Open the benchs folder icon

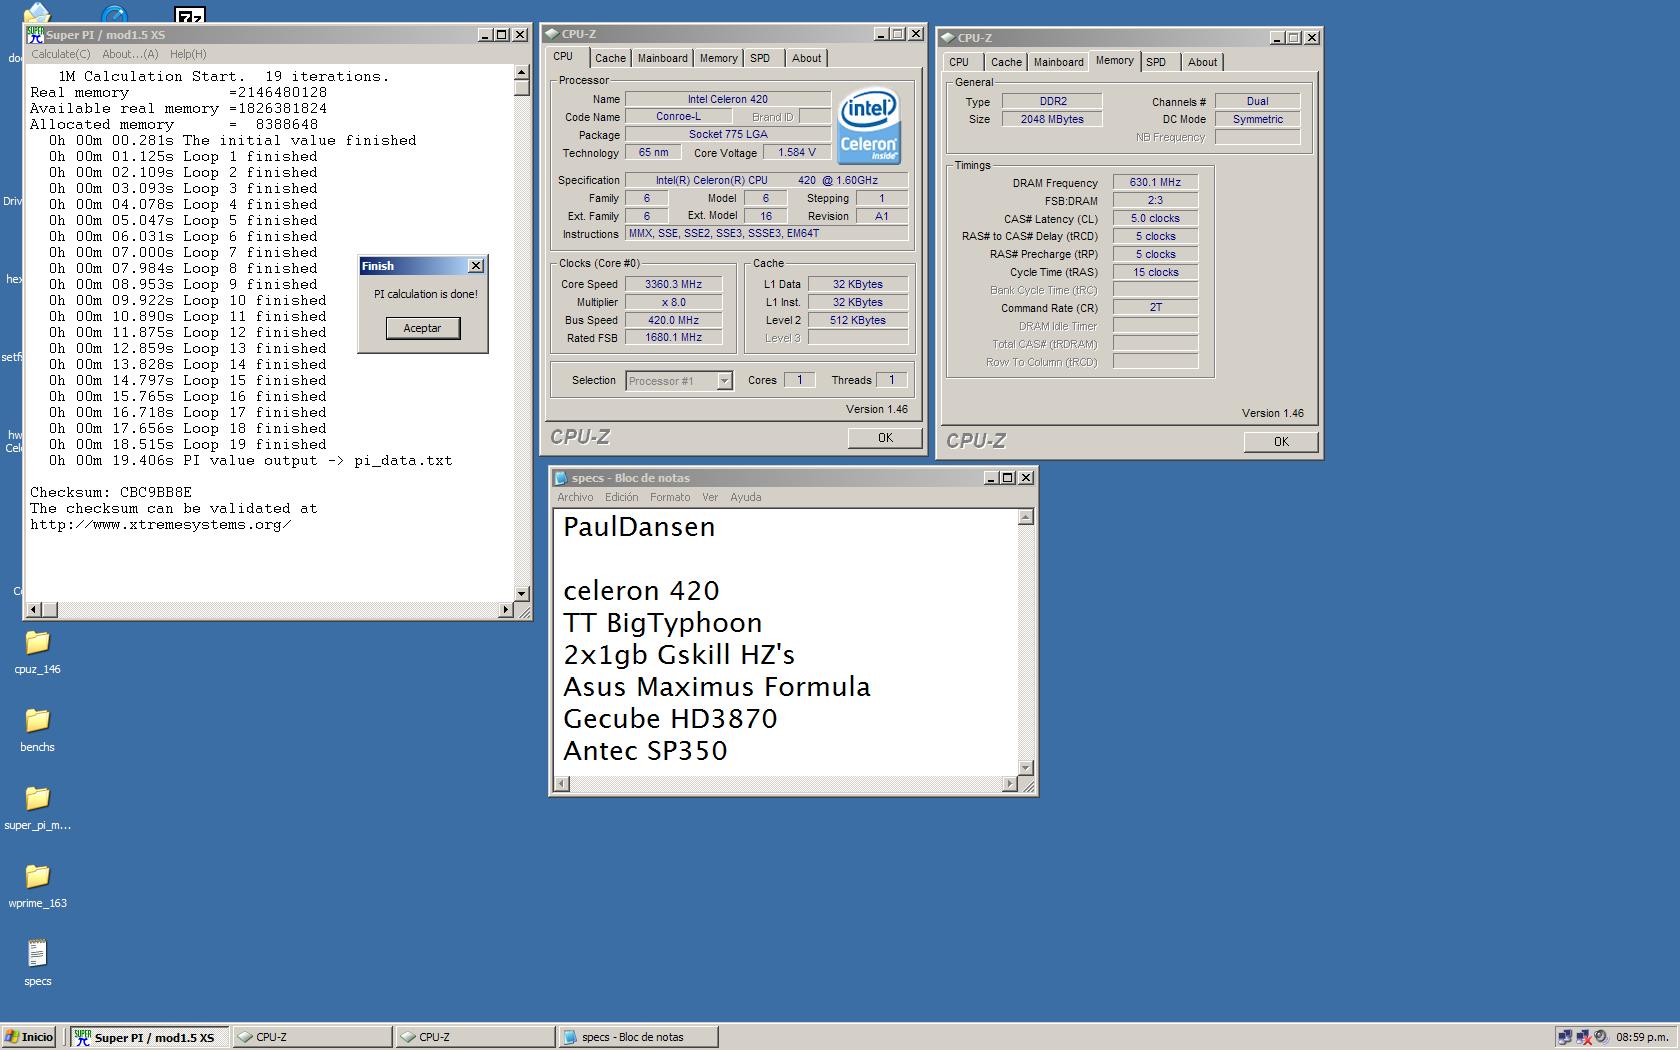(x=37, y=720)
